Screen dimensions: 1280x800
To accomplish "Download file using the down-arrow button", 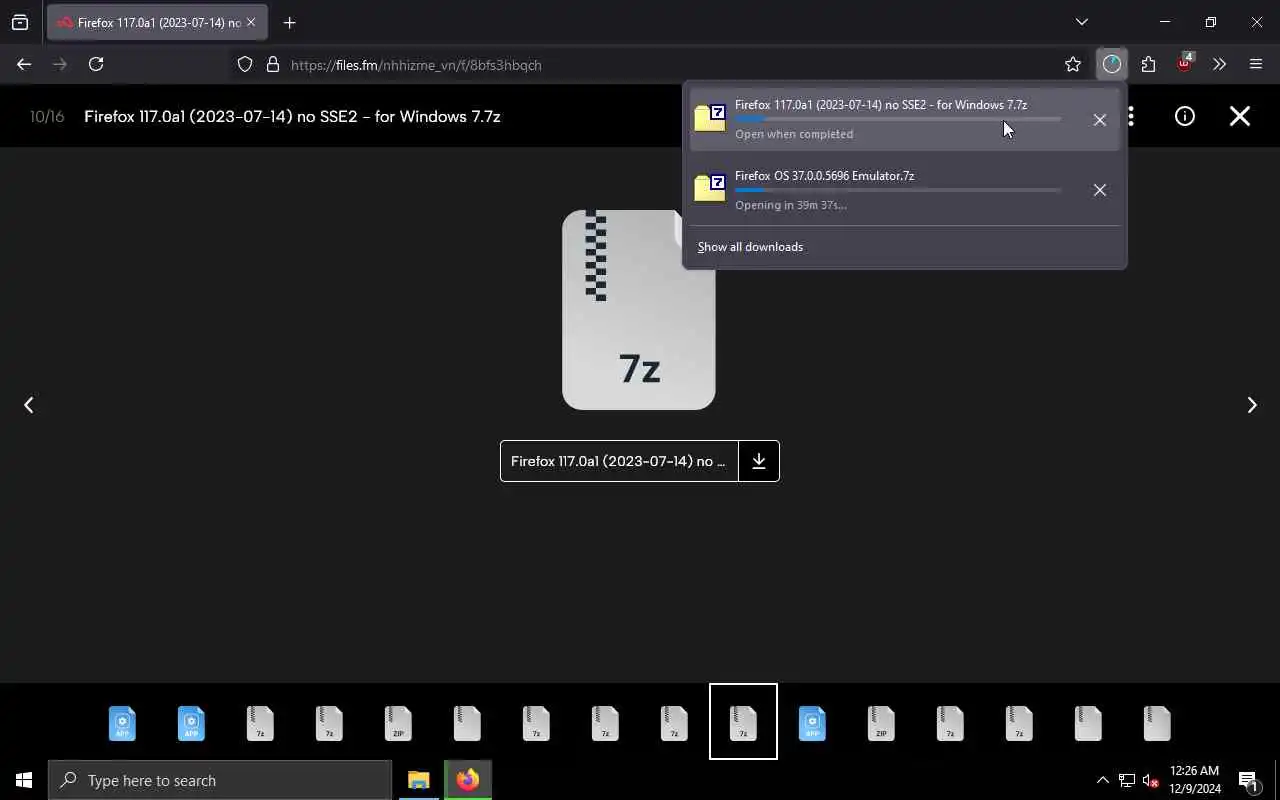I will click(759, 461).
